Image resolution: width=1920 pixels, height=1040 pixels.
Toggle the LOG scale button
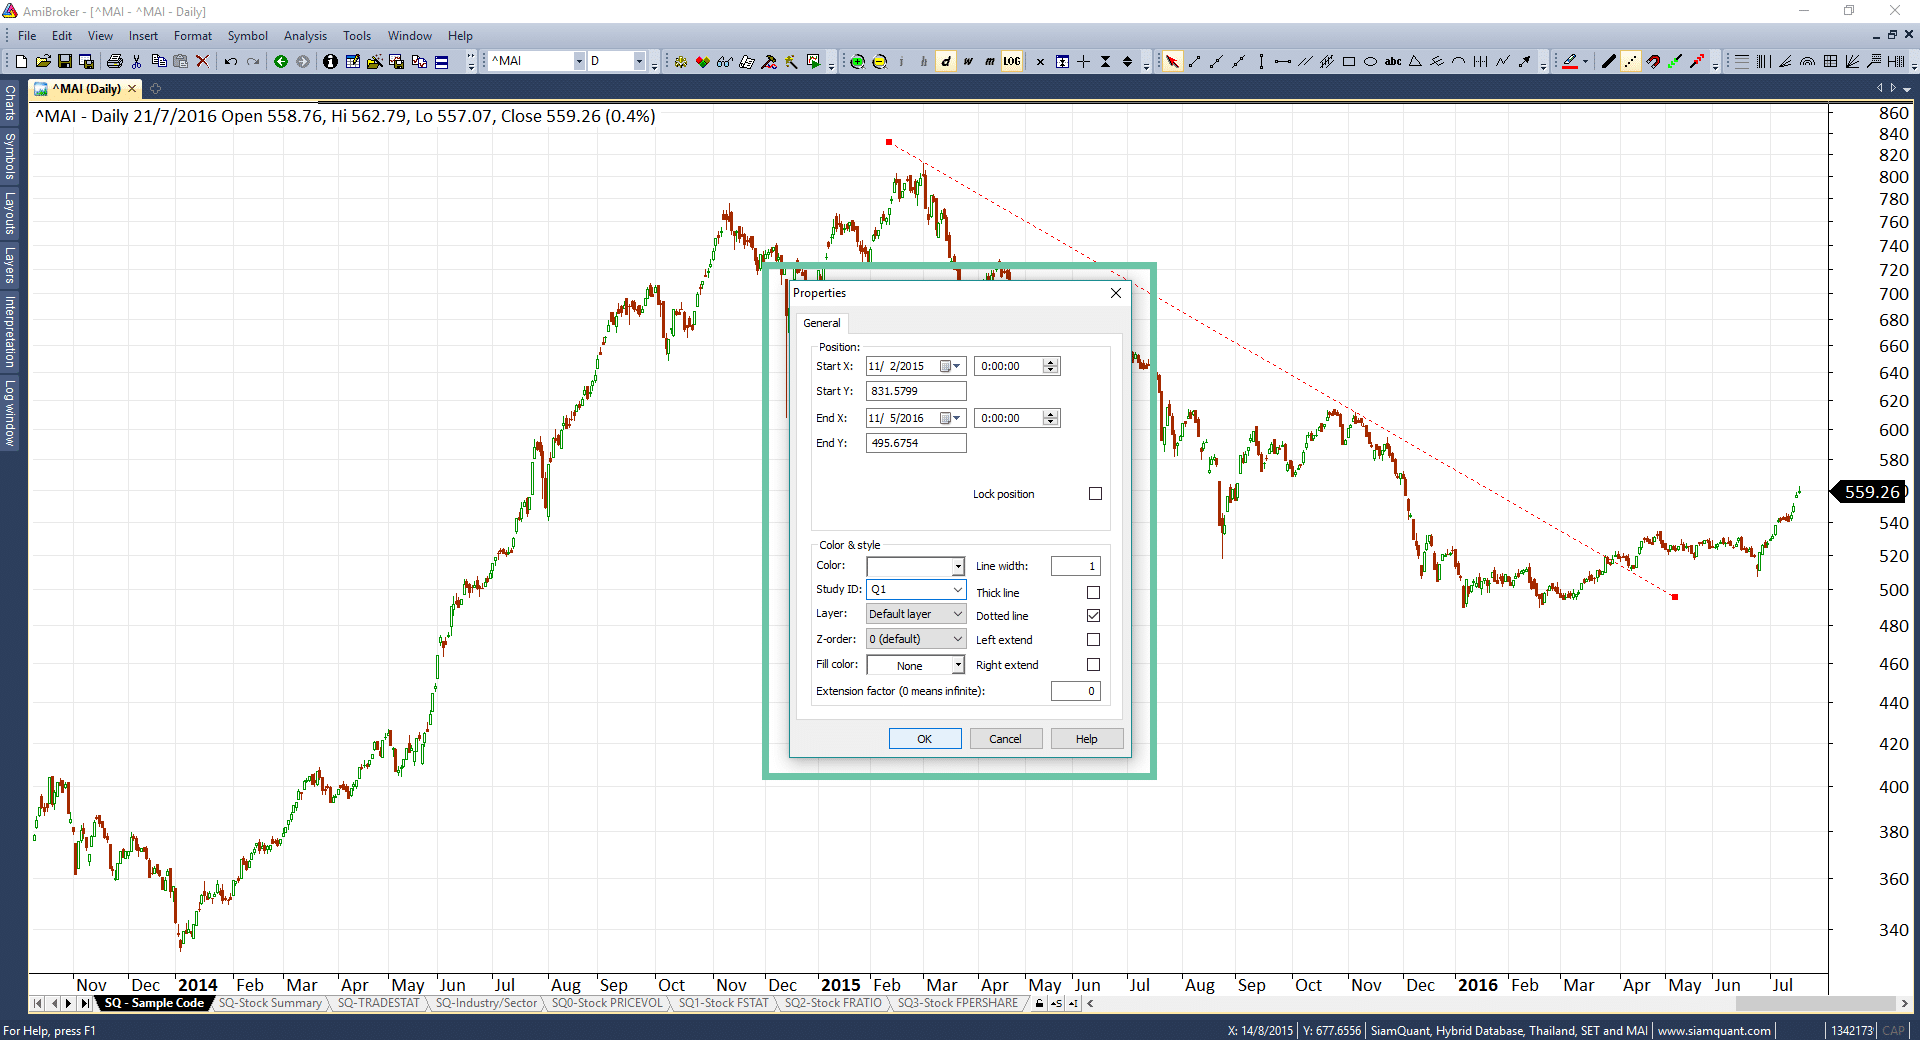[x=1012, y=62]
